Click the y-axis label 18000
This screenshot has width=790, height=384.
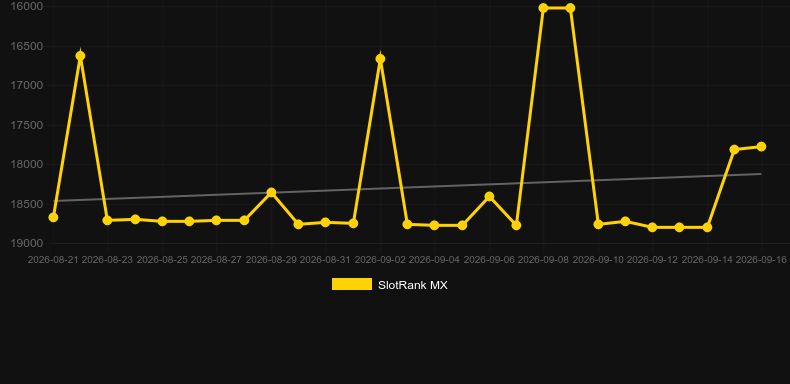click(27, 164)
